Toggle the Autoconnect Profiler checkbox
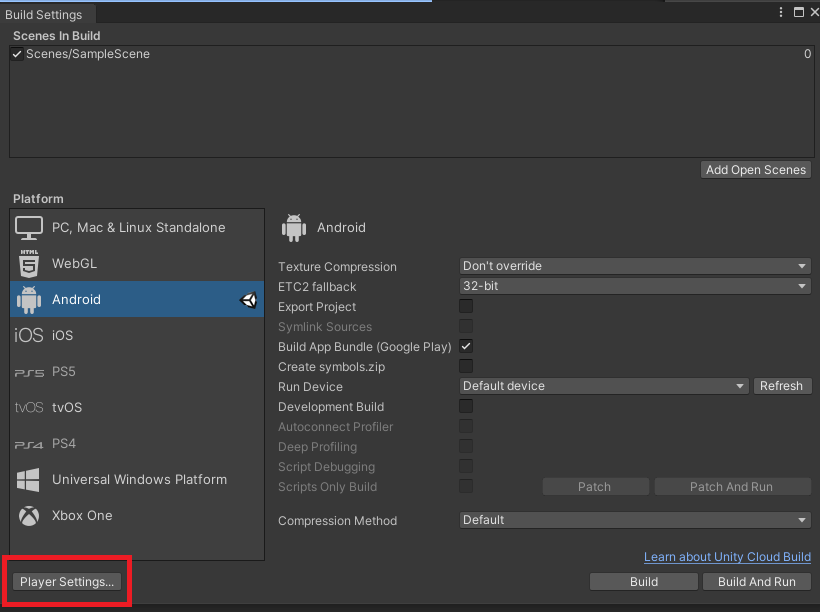The width and height of the screenshot is (820, 612). (466, 426)
